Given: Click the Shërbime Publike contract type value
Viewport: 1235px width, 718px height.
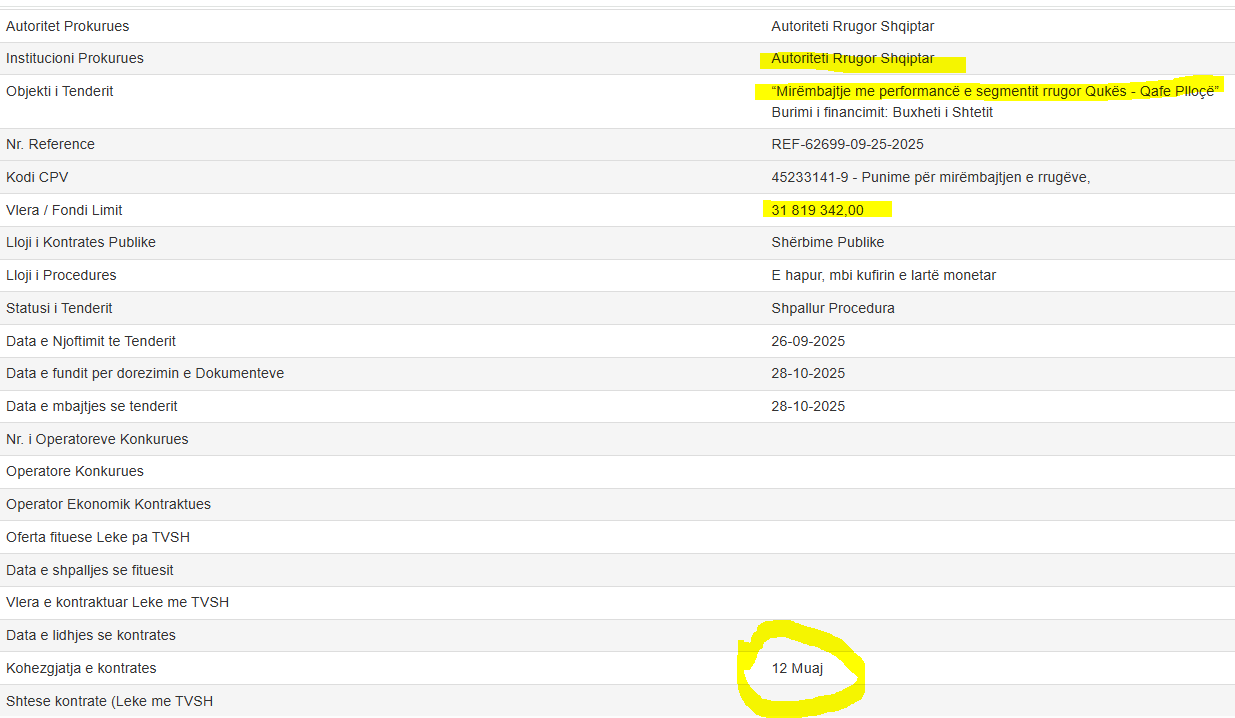Looking at the screenshot, I should (x=827, y=242).
